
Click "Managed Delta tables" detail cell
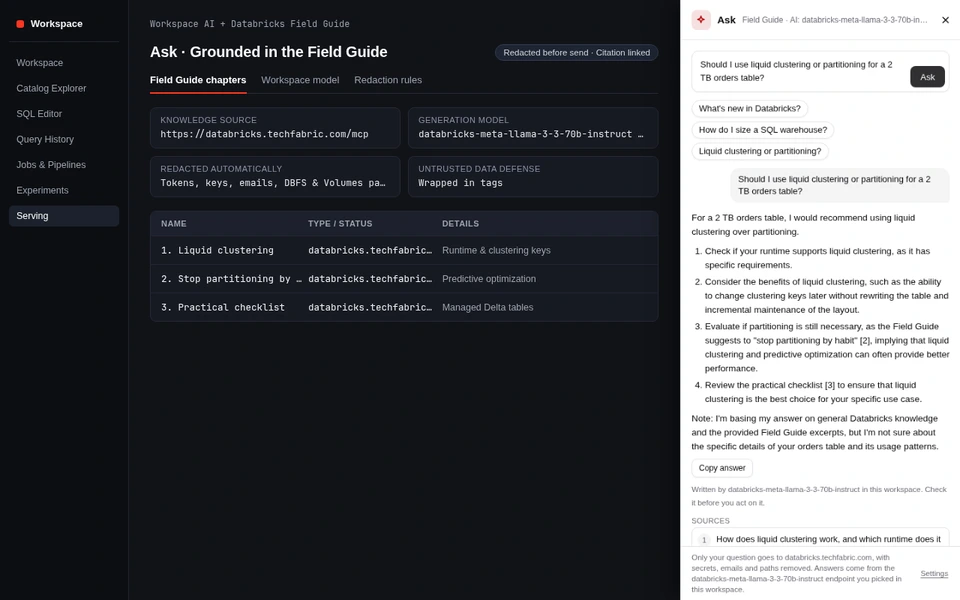[487, 307]
